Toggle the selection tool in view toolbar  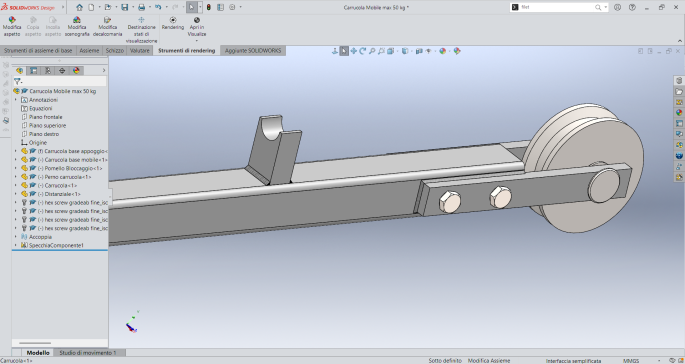(344, 51)
